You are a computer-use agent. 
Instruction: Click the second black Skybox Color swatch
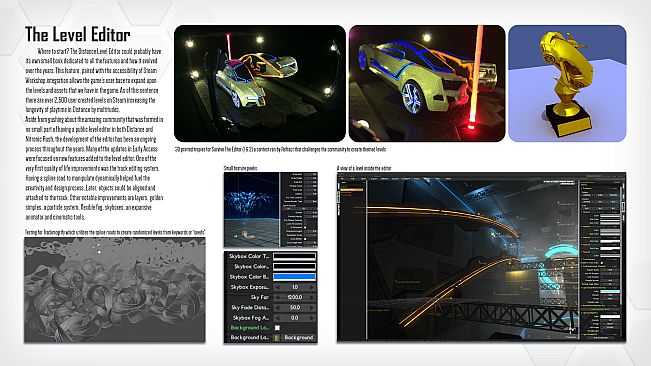coord(294,266)
